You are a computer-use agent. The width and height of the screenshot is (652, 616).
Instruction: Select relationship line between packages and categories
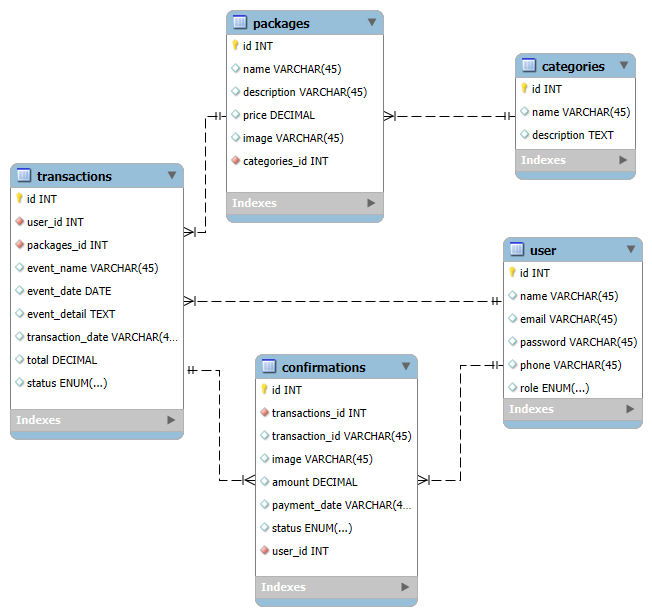click(449, 116)
